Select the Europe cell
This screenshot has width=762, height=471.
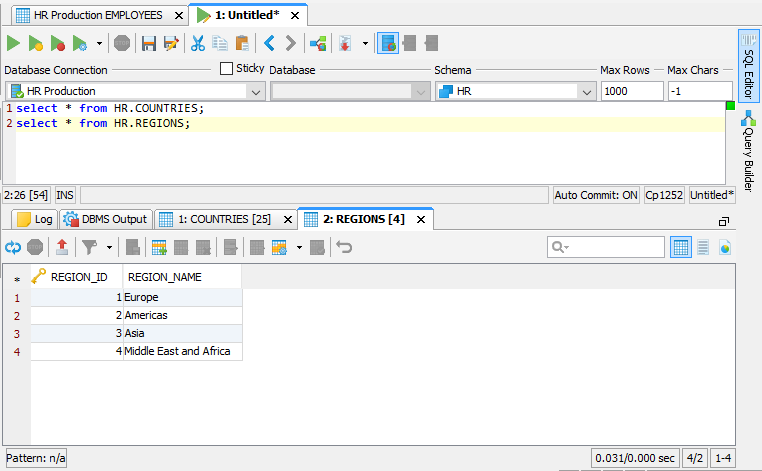(183, 297)
